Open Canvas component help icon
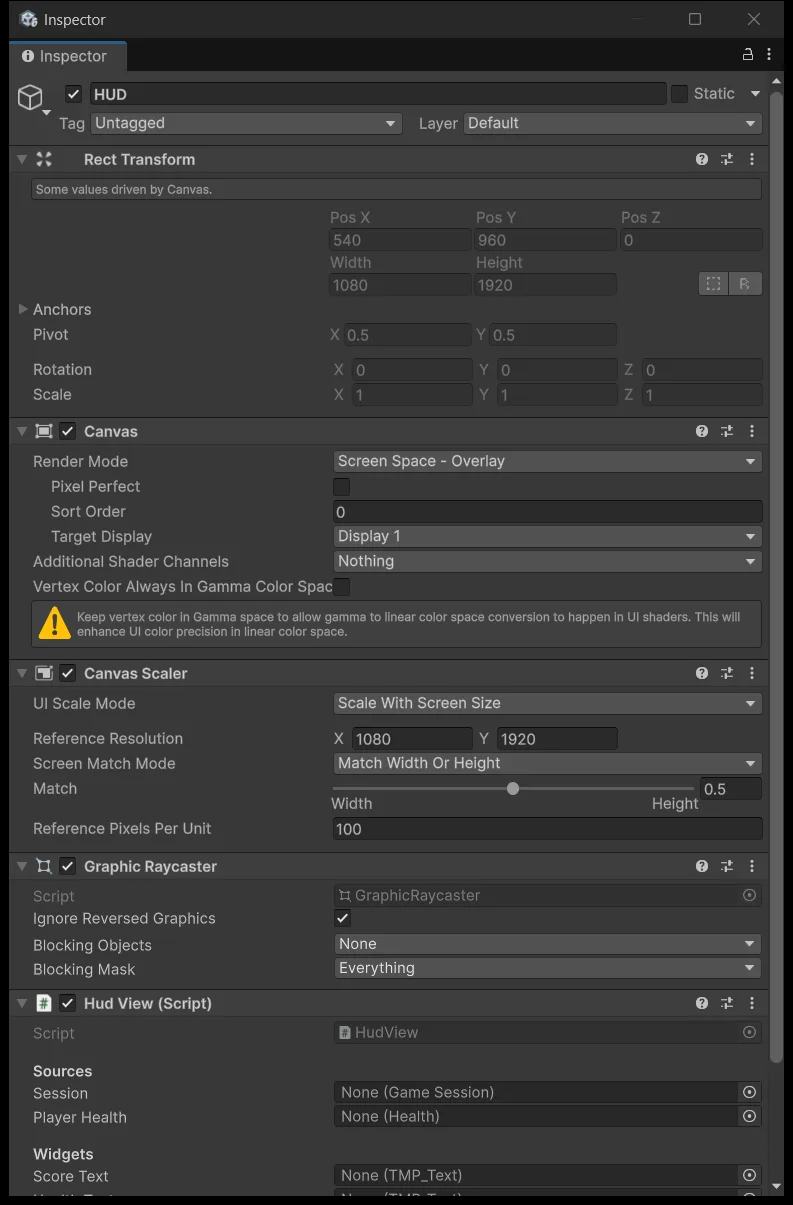This screenshot has width=793, height=1205. 702,431
